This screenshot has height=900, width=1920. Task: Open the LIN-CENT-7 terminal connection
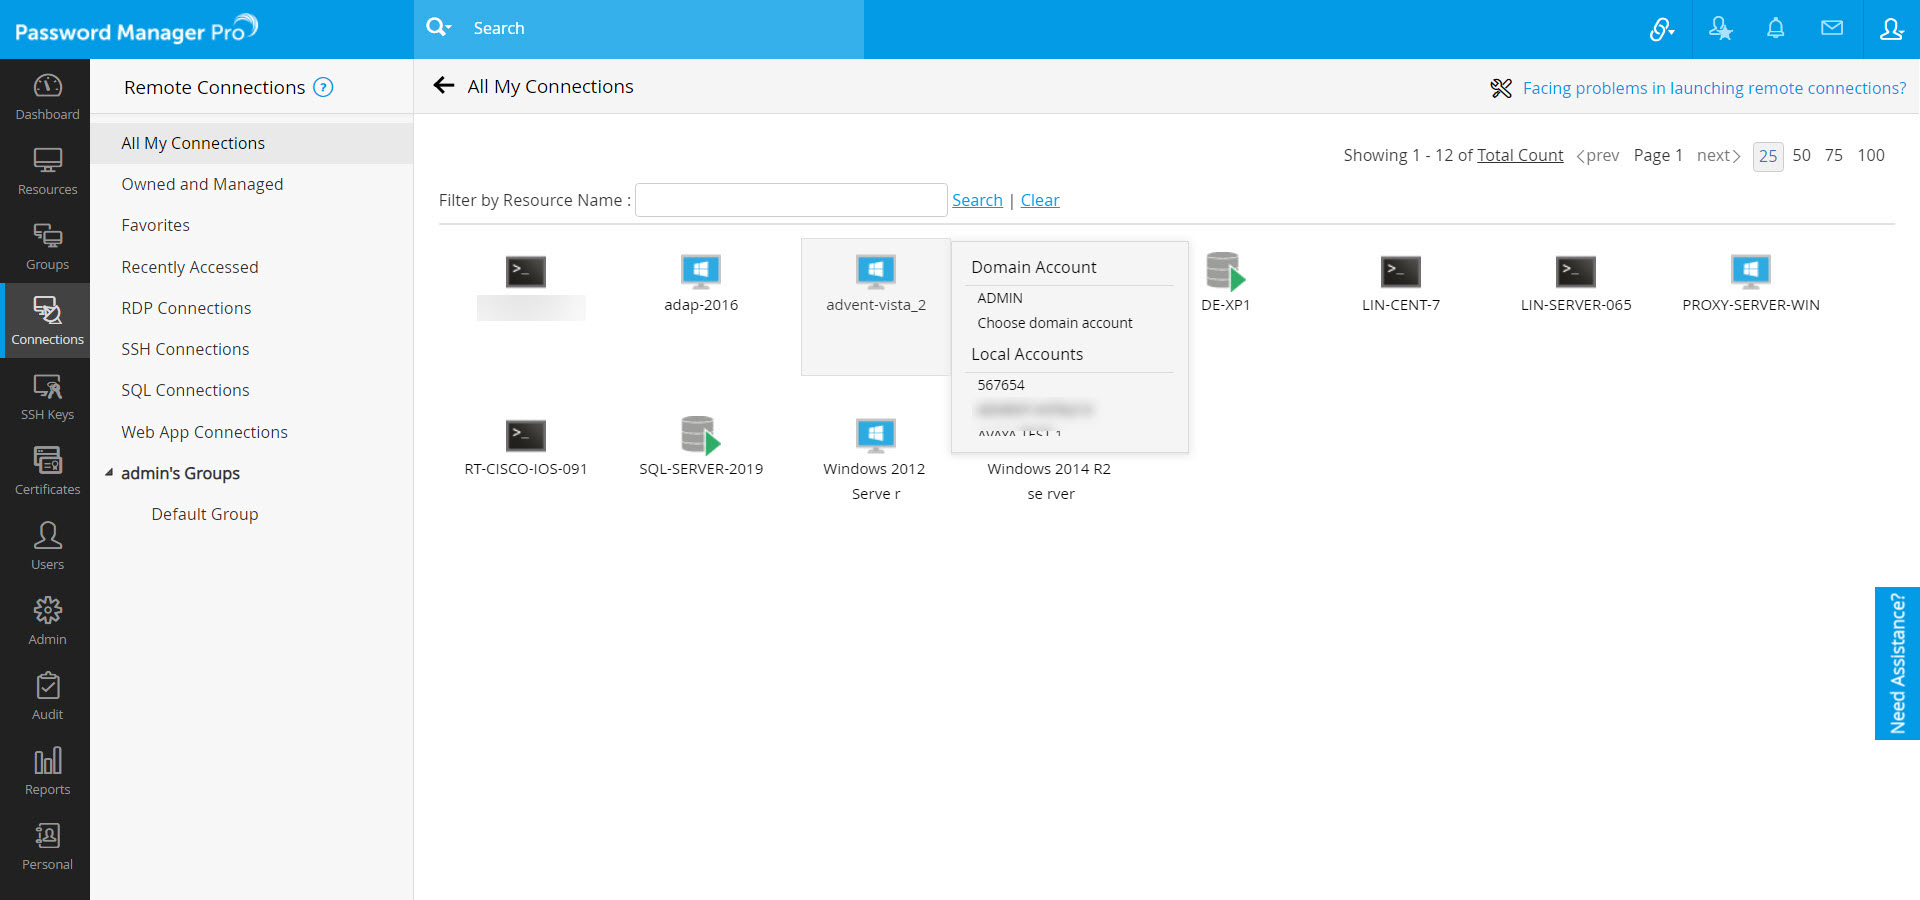(x=1400, y=271)
